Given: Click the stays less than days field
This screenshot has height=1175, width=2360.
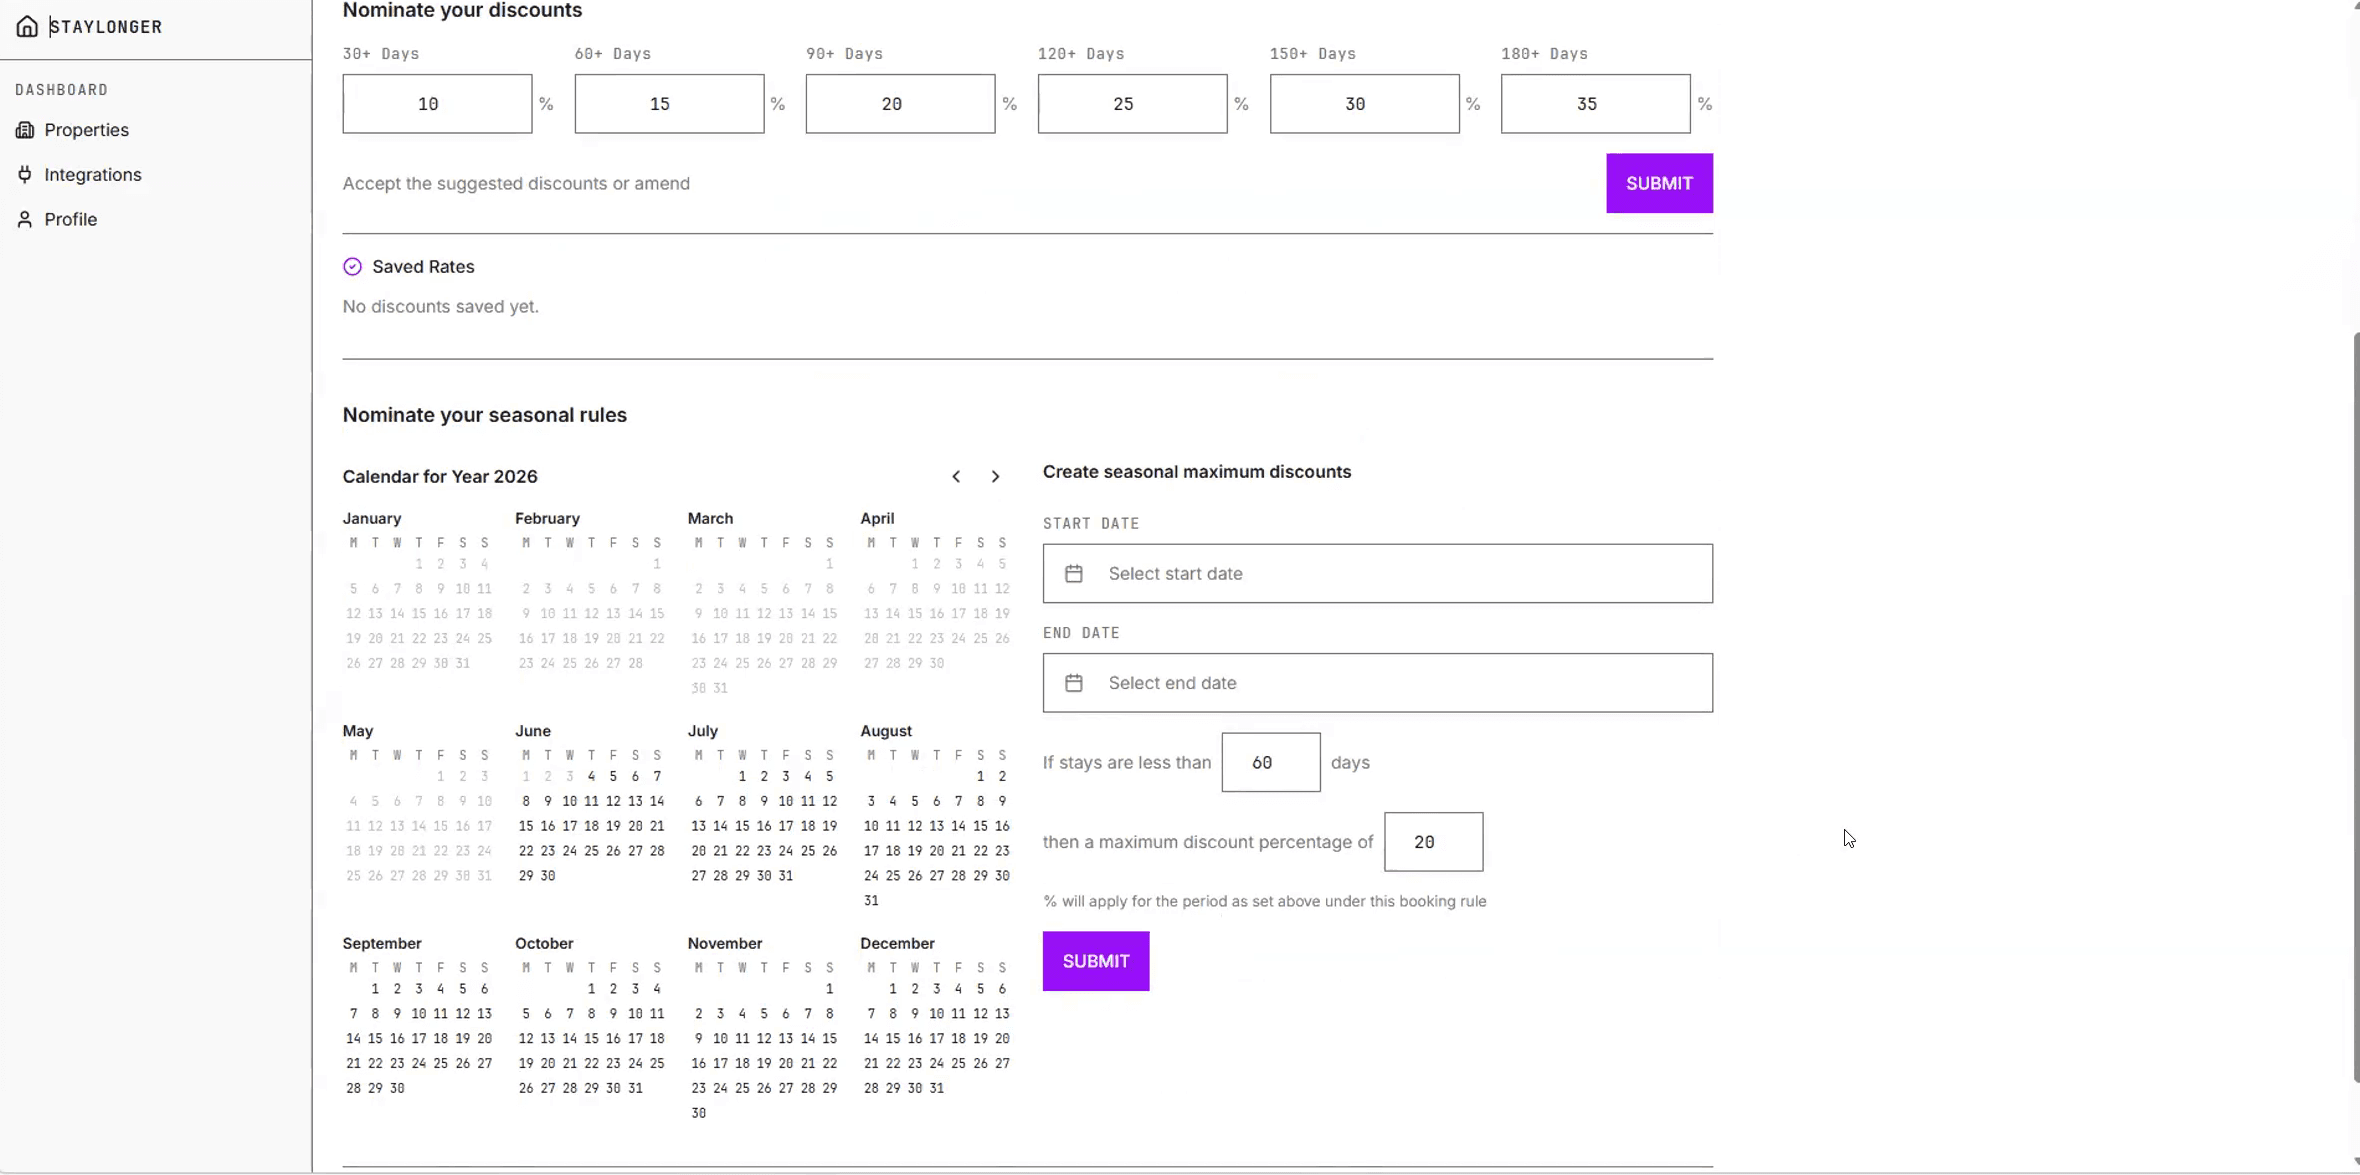Looking at the screenshot, I should [x=1270, y=762].
